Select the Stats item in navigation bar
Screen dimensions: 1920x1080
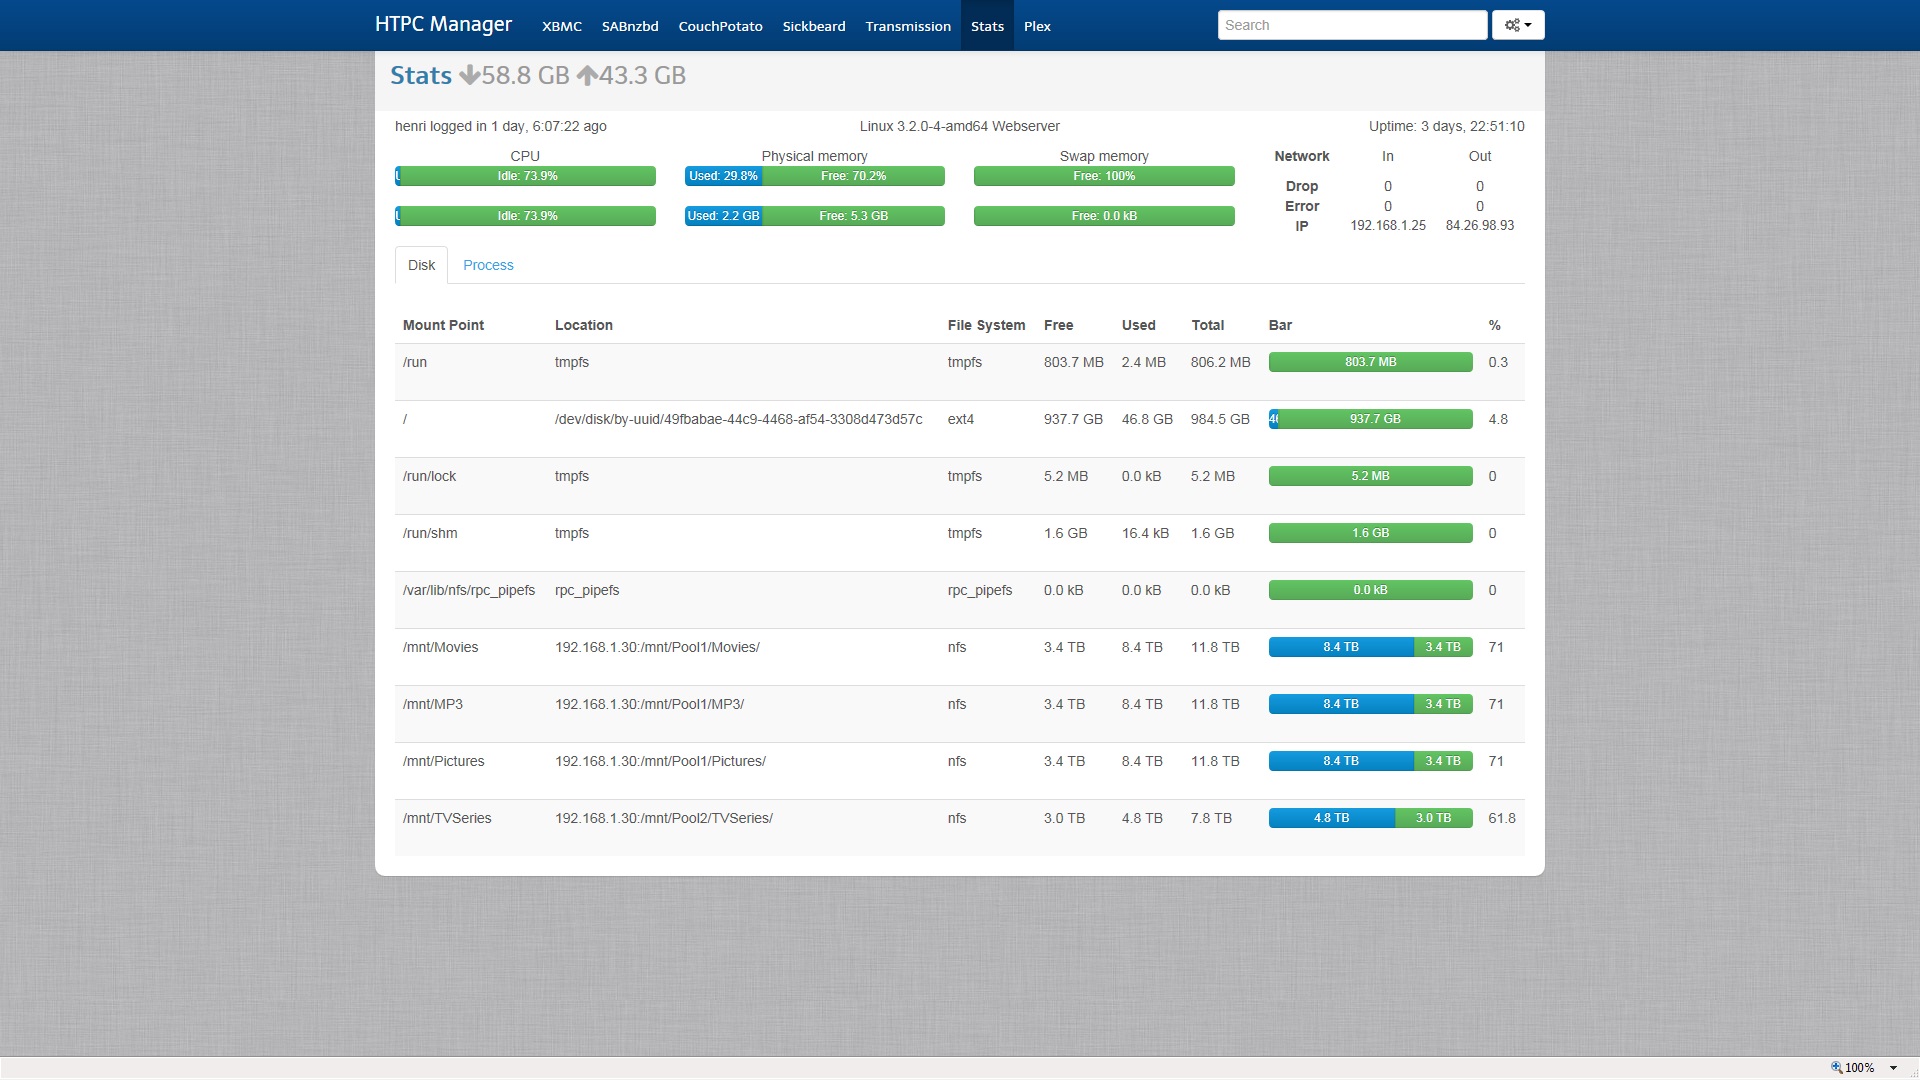pos(986,26)
